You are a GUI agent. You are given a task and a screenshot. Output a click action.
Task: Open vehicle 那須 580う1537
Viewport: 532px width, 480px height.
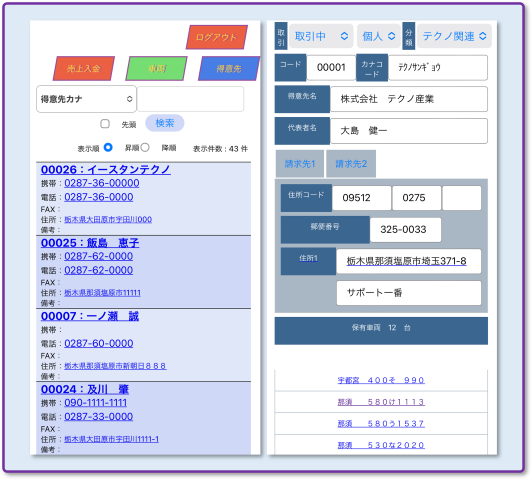381,424
